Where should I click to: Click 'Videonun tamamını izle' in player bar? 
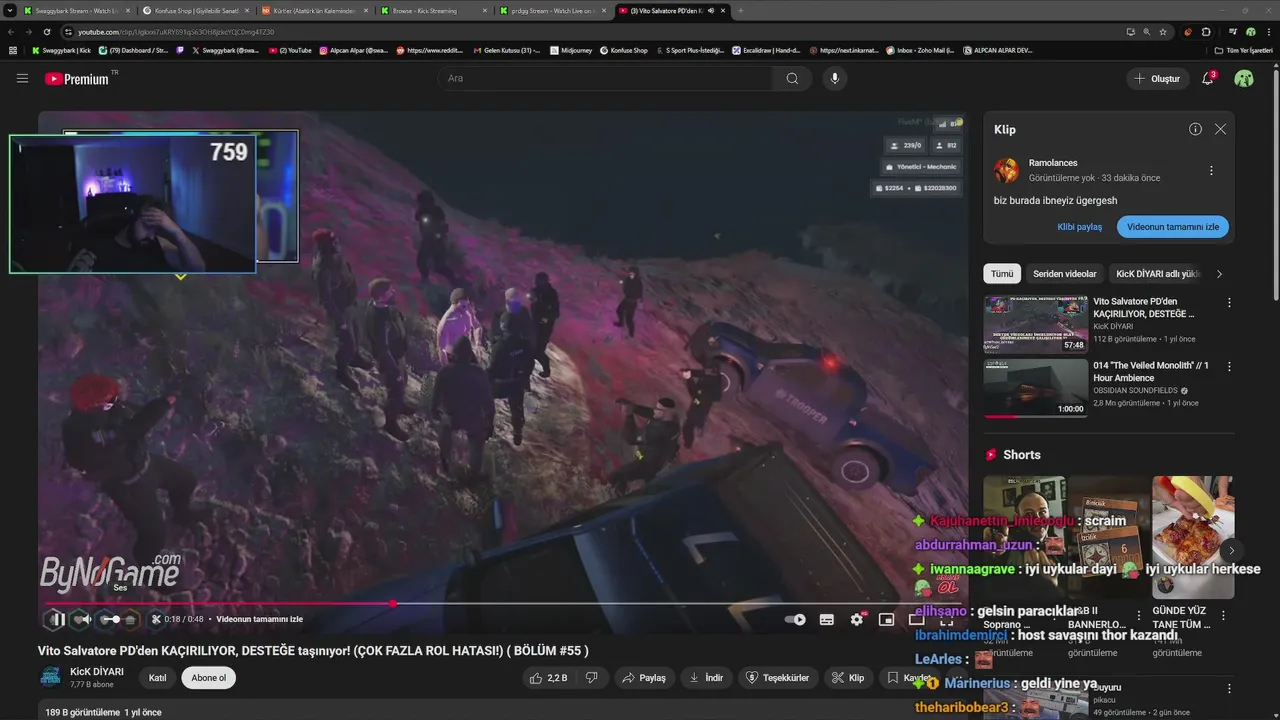point(259,619)
